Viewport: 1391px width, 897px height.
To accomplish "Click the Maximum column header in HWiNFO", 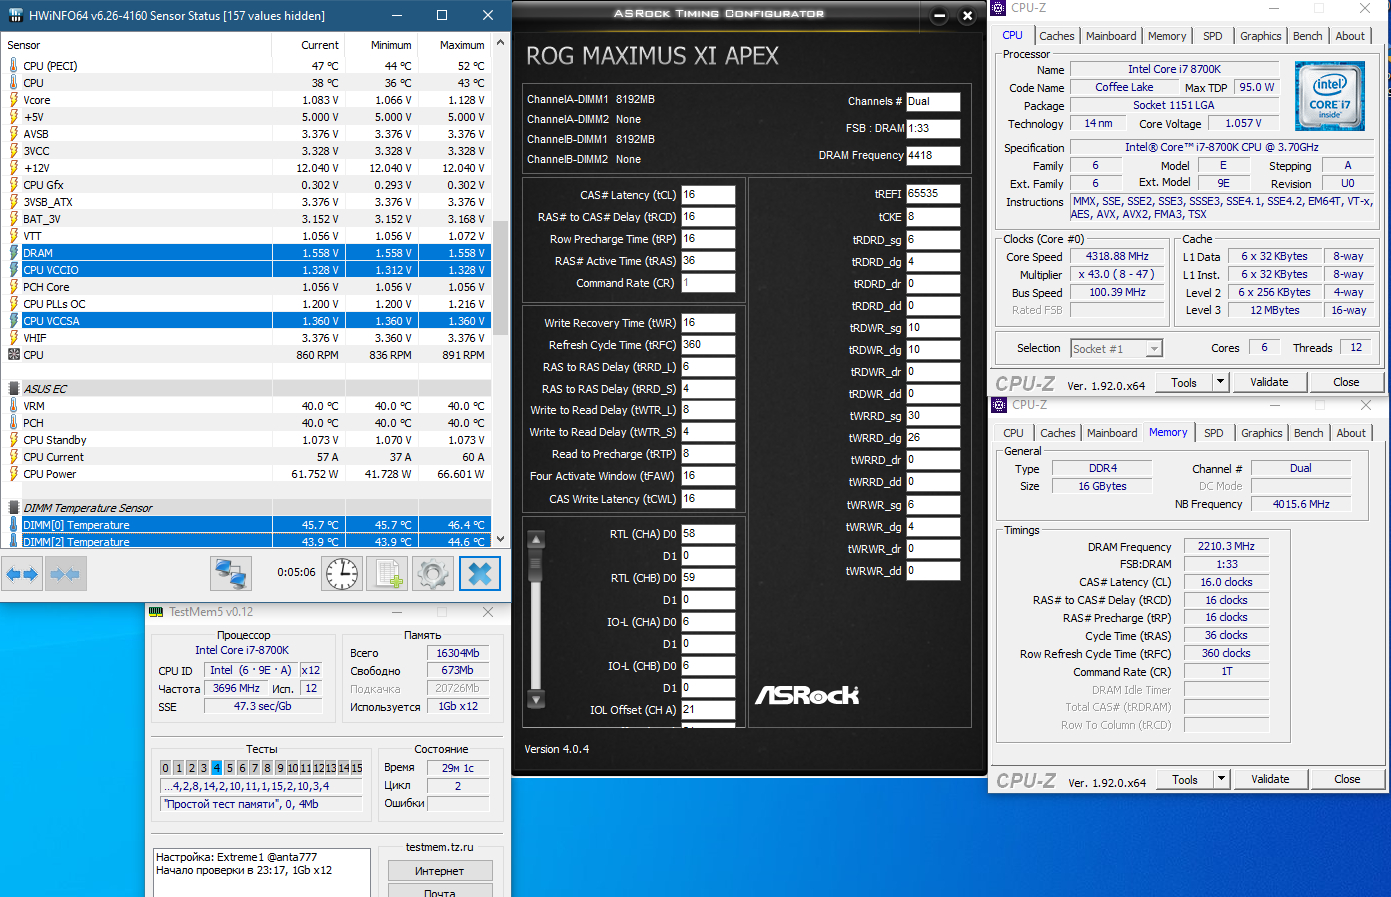I will pos(454,45).
